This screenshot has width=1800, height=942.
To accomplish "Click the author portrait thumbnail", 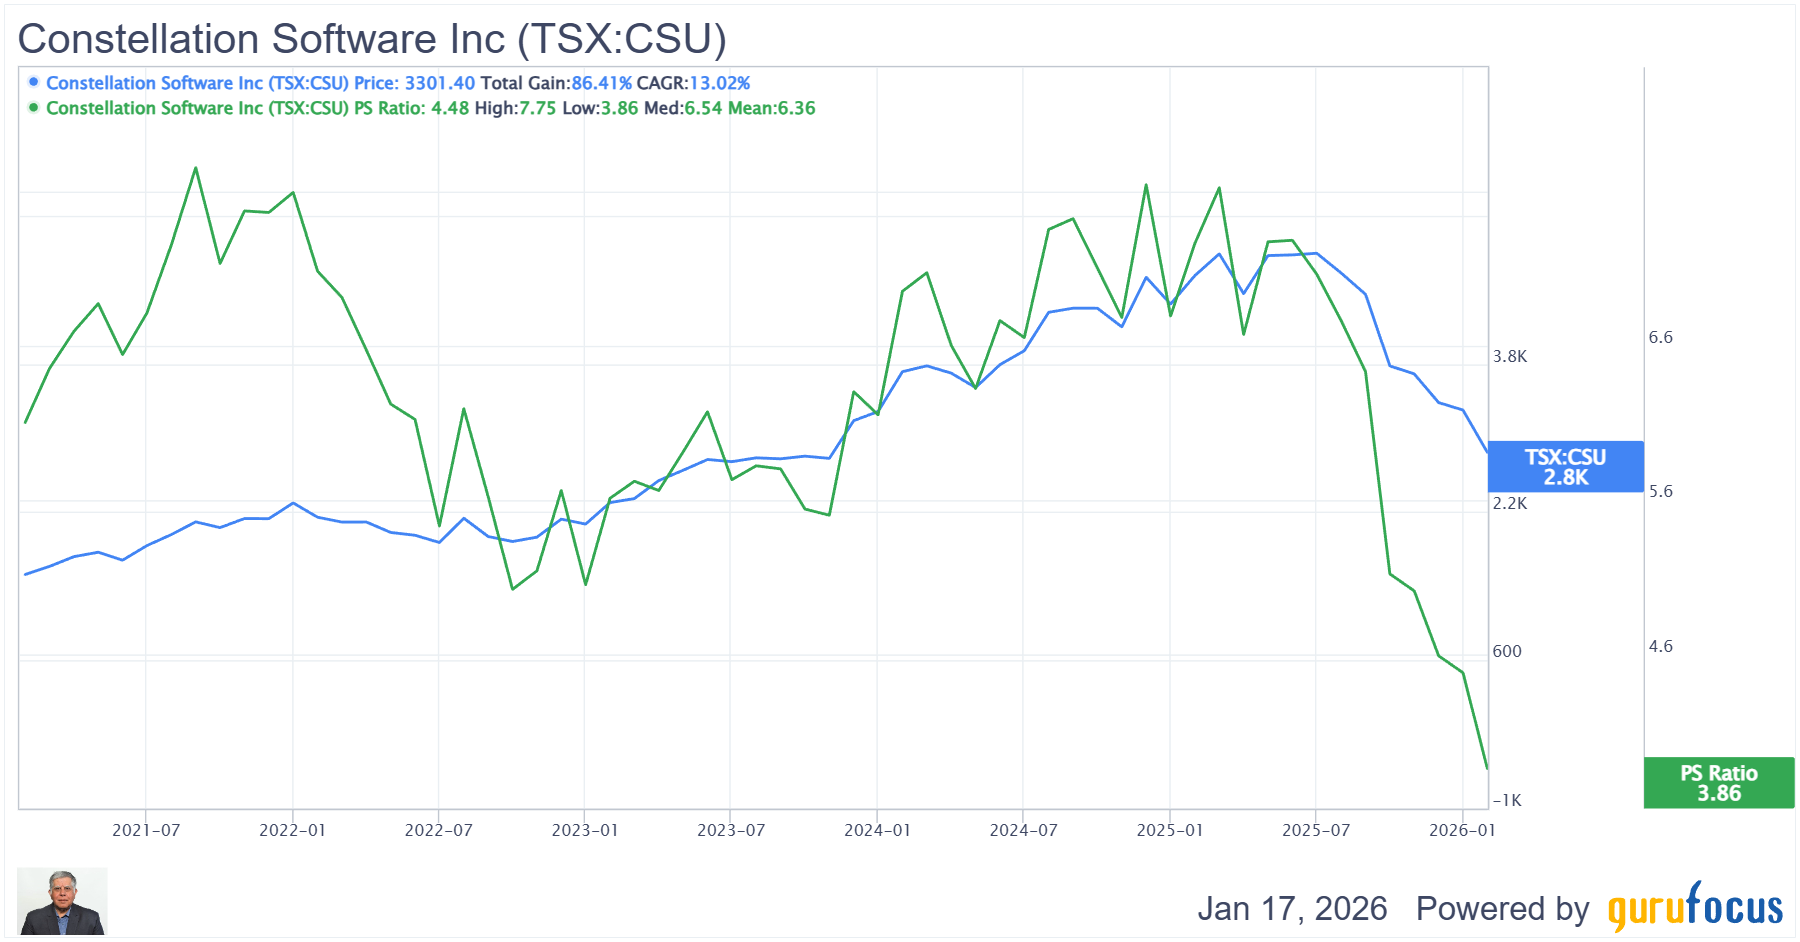I will click(62, 901).
